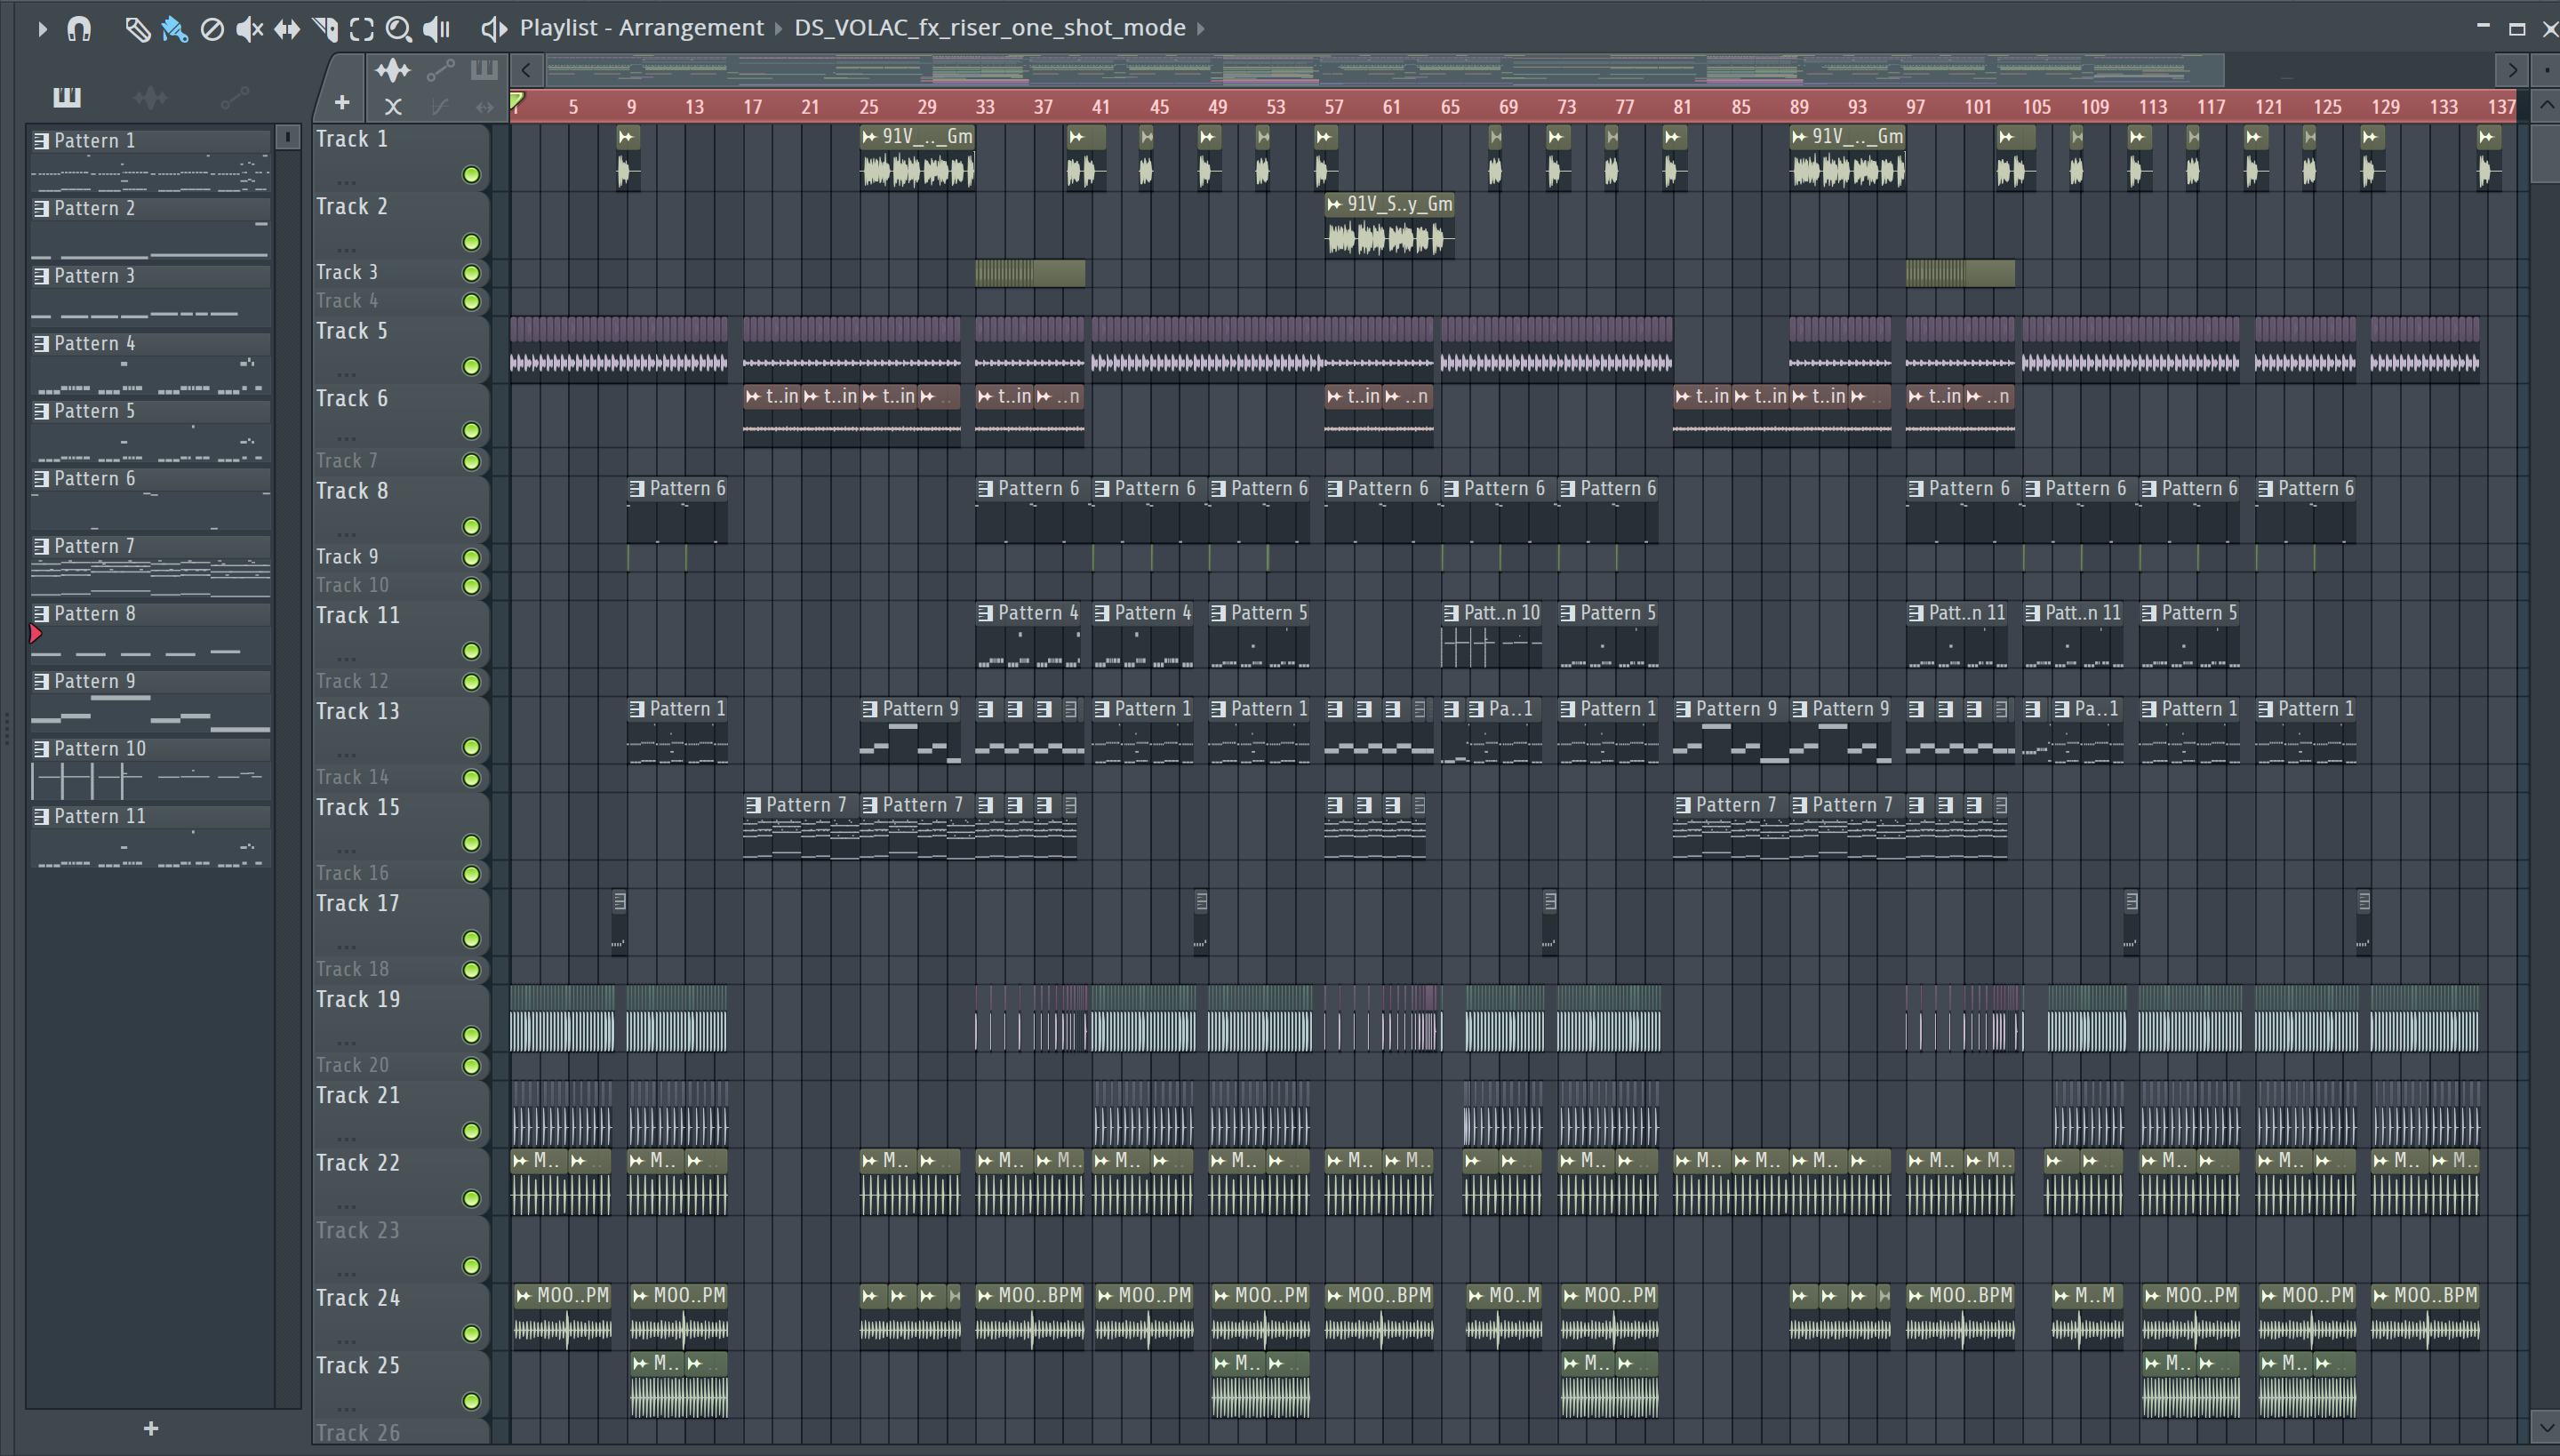The height and width of the screenshot is (1456, 2560).
Task: Click the add track plus button
Action: 341,103
